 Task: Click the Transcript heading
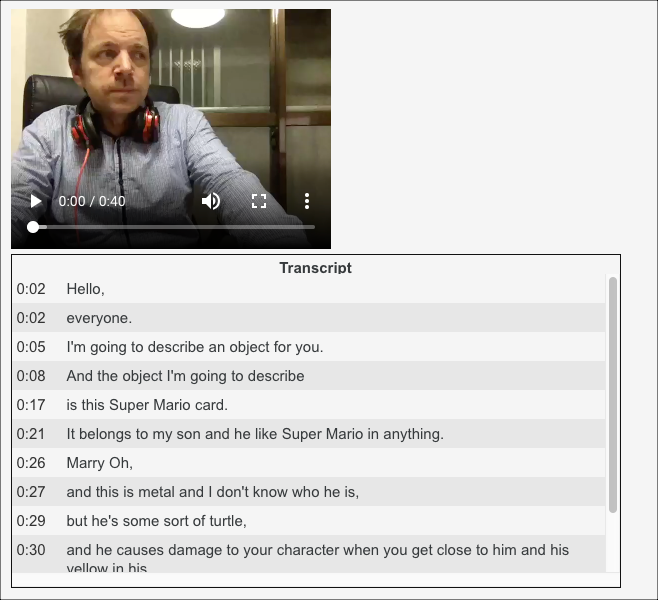(316, 268)
